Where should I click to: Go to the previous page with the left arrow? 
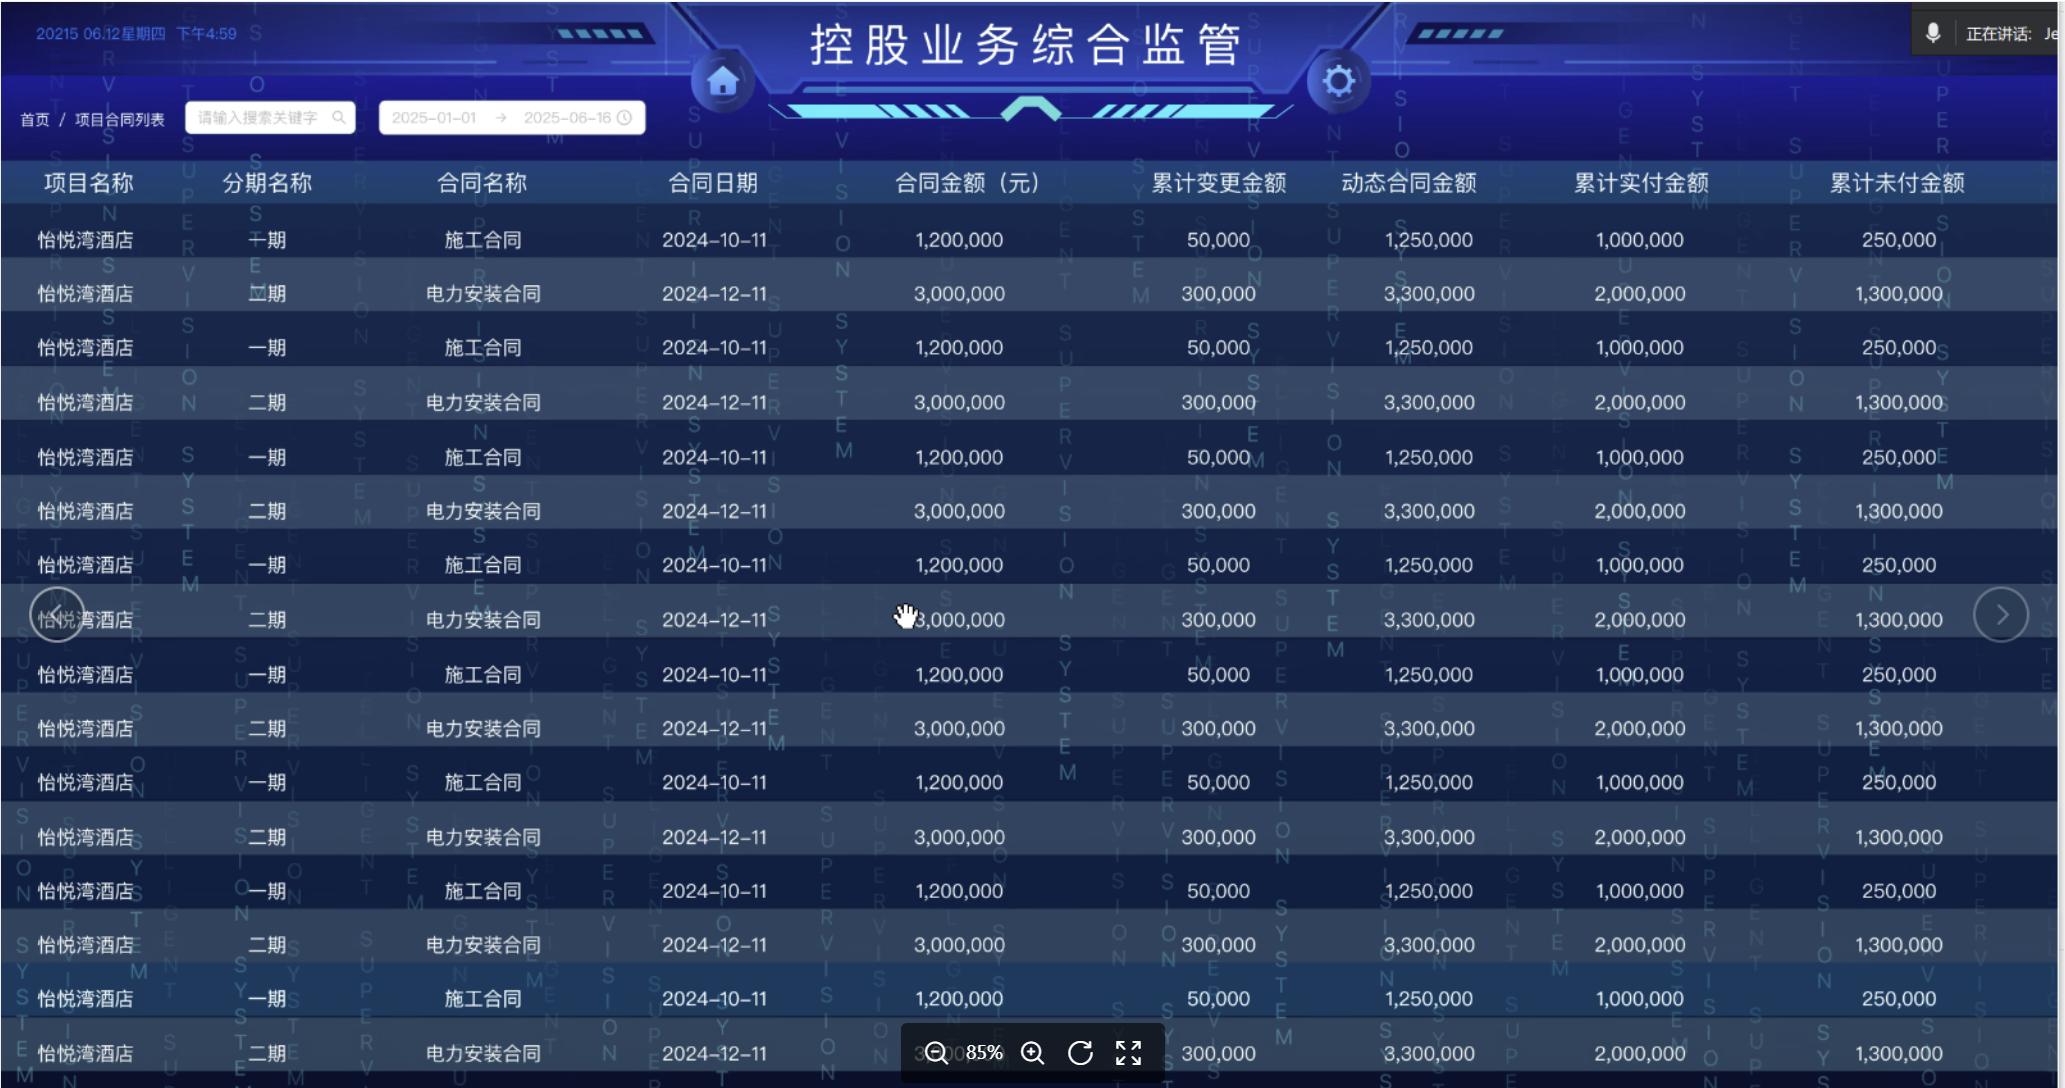[x=56, y=614]
